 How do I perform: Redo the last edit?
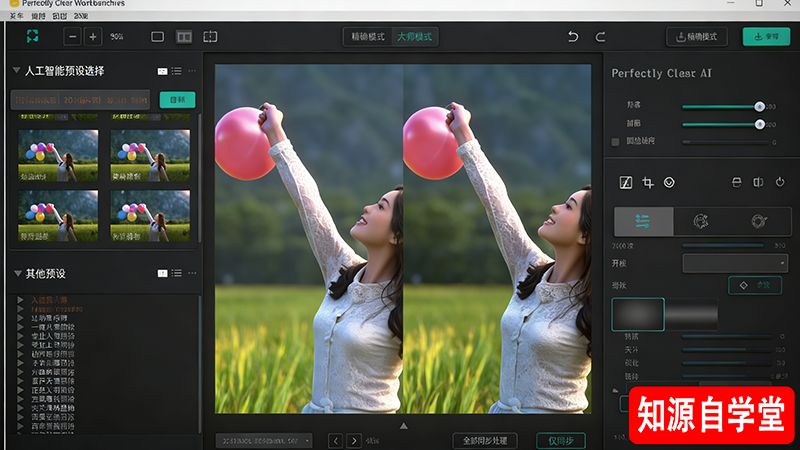click(x=601, y=37)
